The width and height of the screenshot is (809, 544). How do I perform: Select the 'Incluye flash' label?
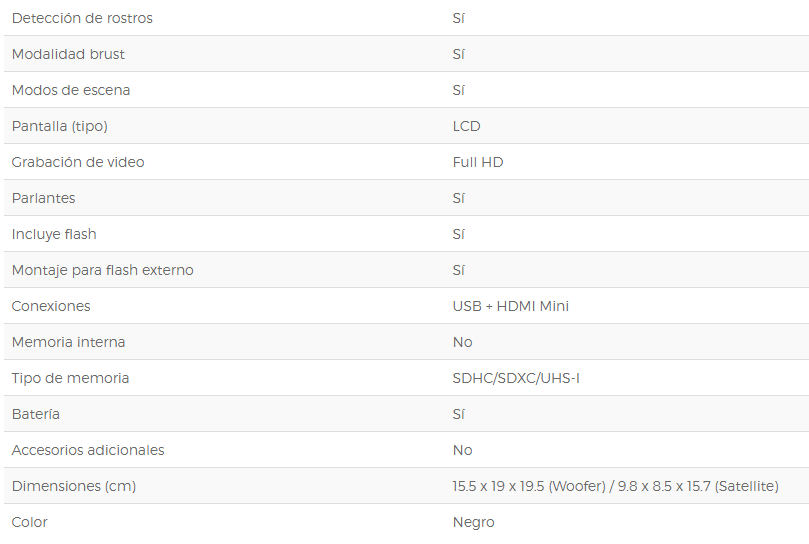(x=54, y=234)
